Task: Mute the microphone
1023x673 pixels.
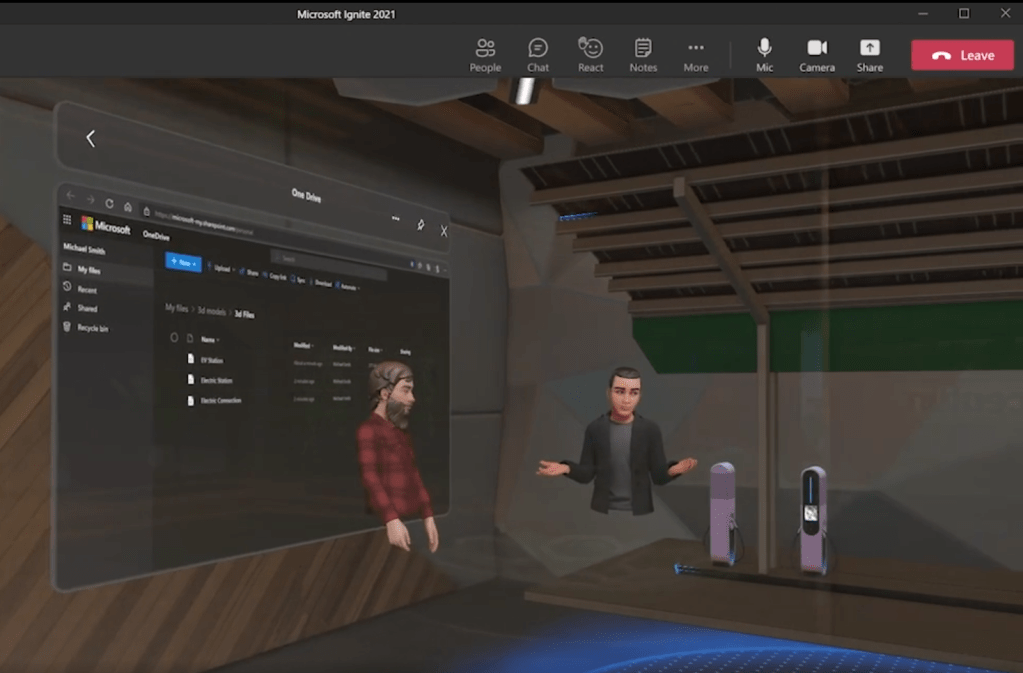Action: tap(764, 55)
